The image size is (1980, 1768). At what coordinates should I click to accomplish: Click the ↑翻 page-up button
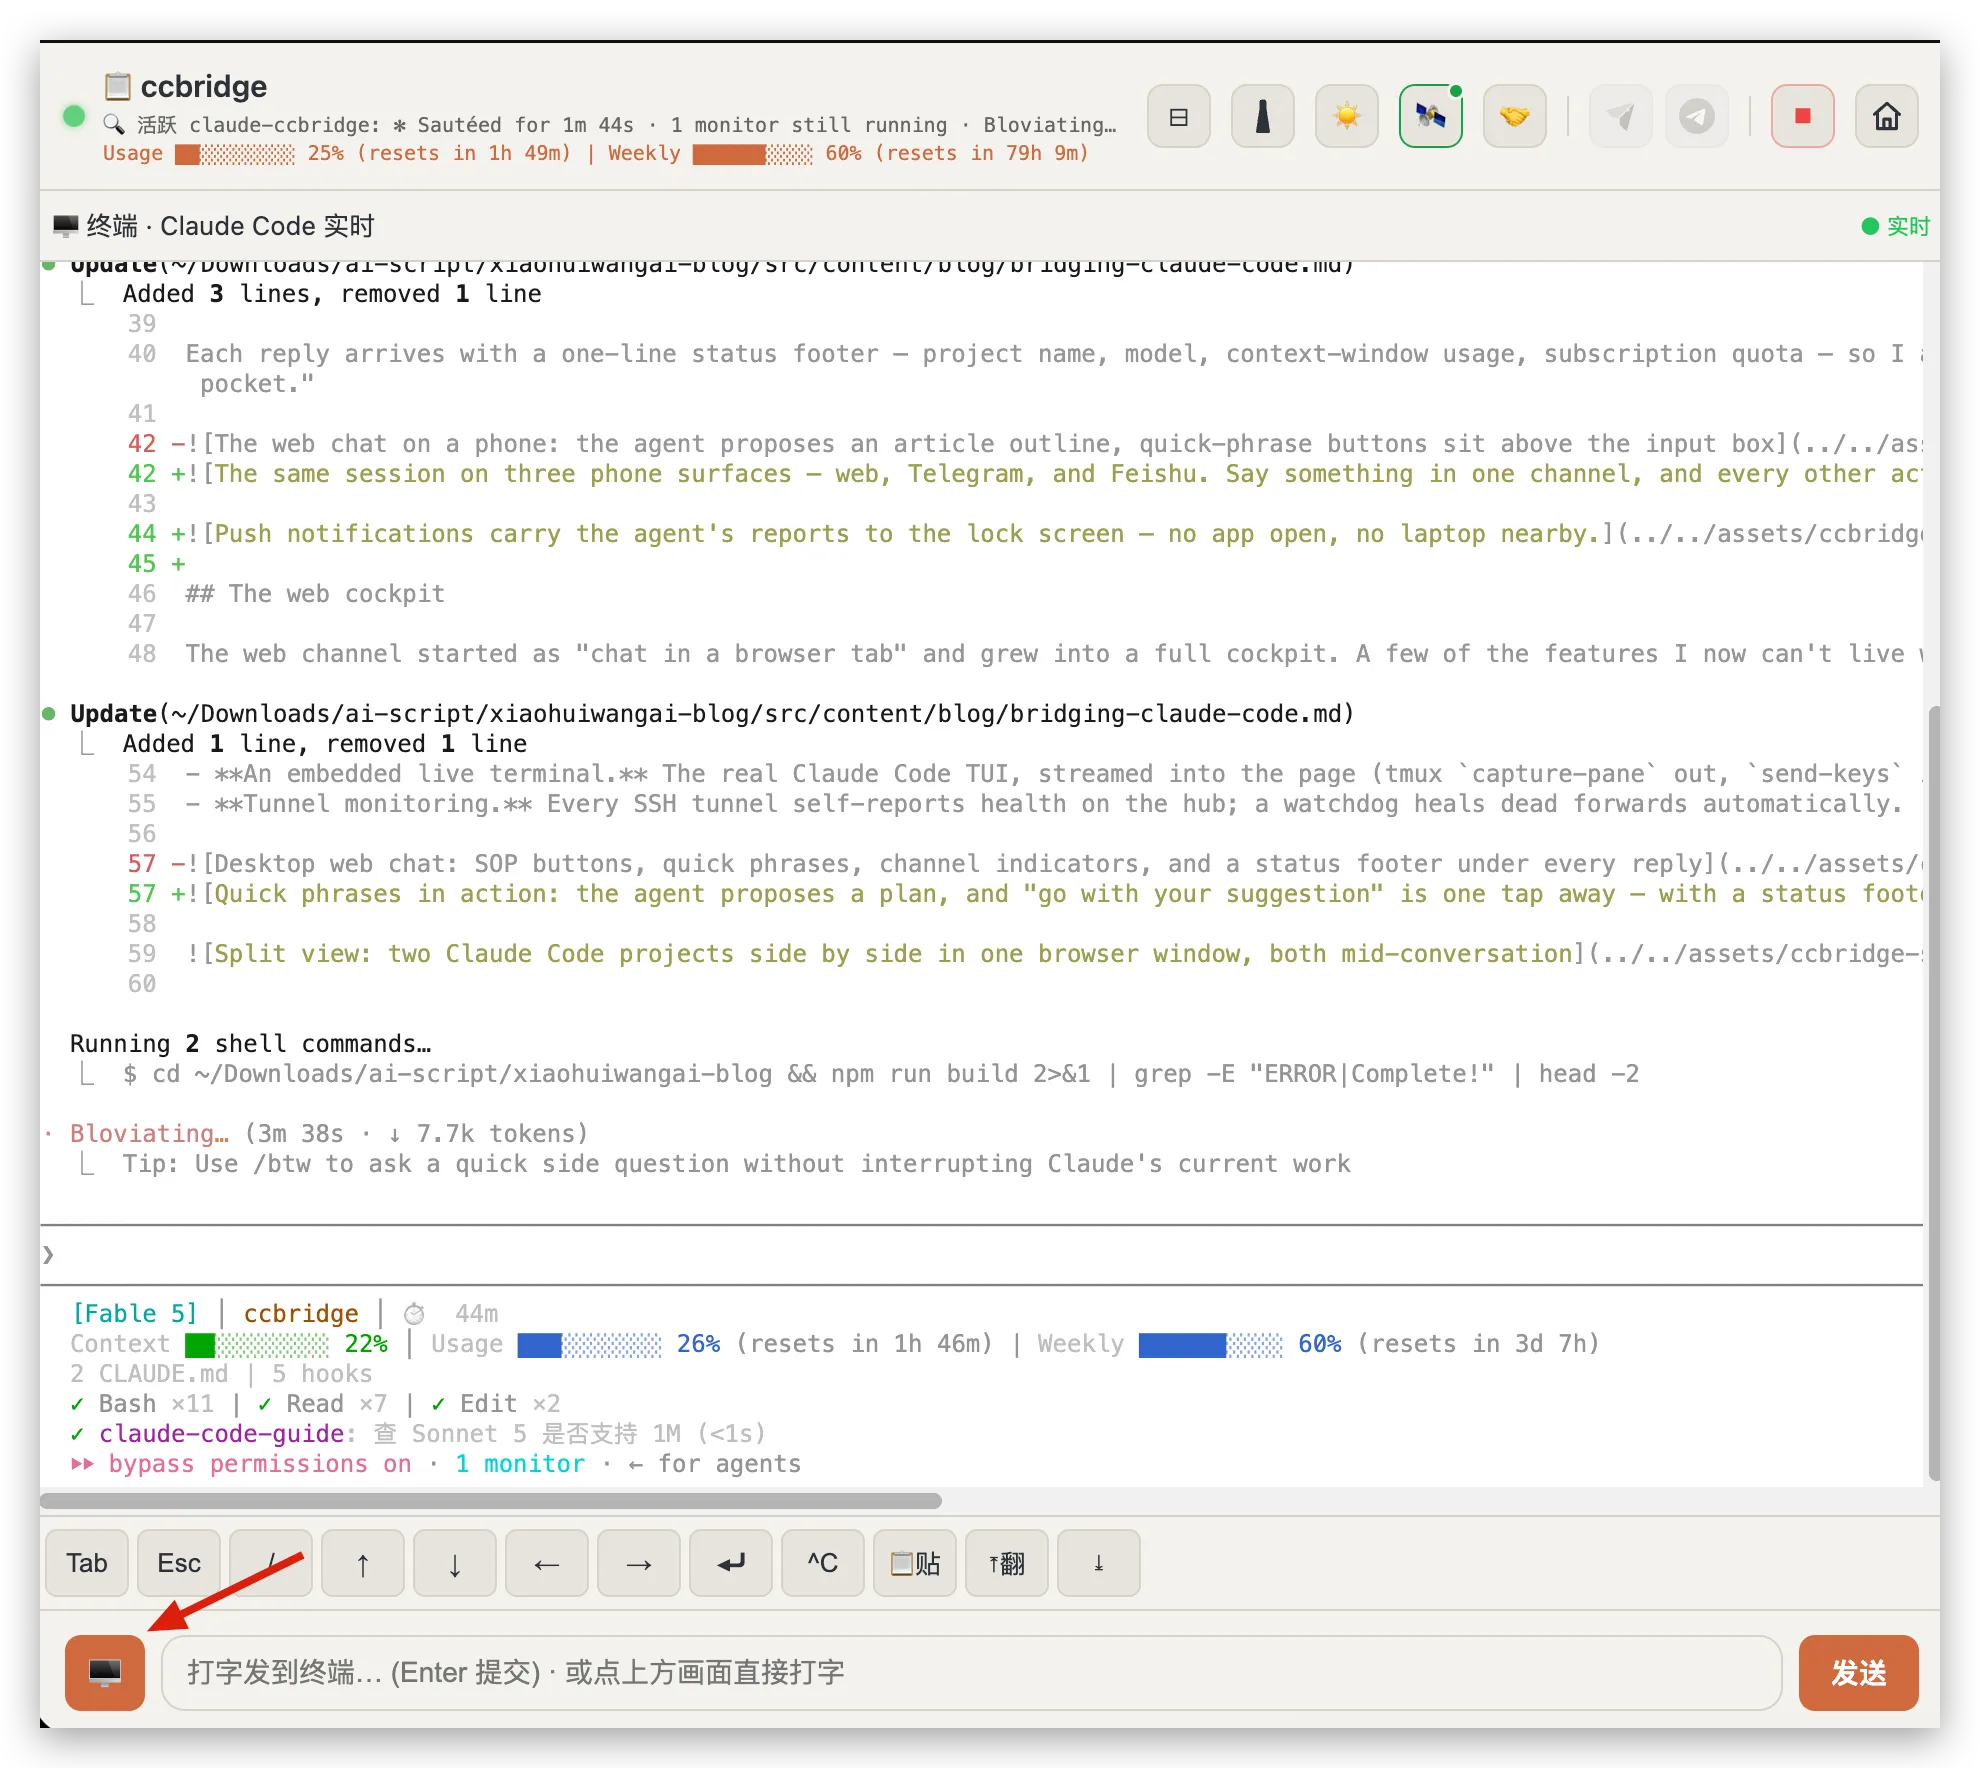coord(1007,1563)
